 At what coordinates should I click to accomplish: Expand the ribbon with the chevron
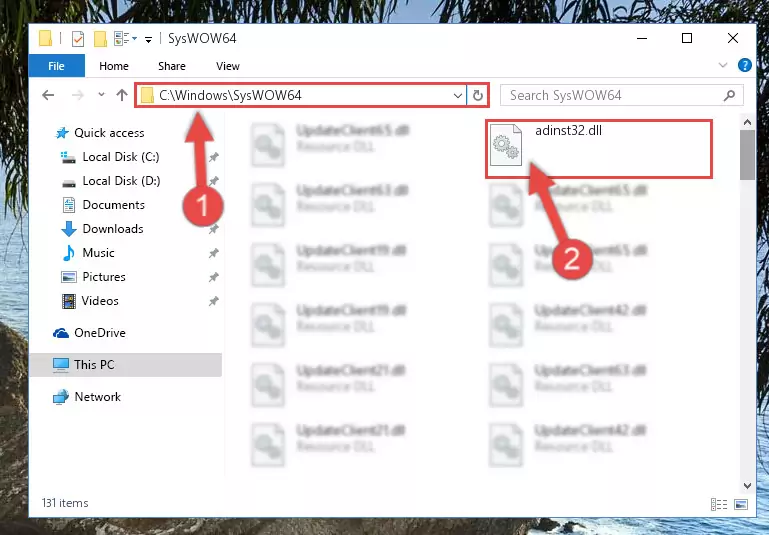tap(722, 65)
